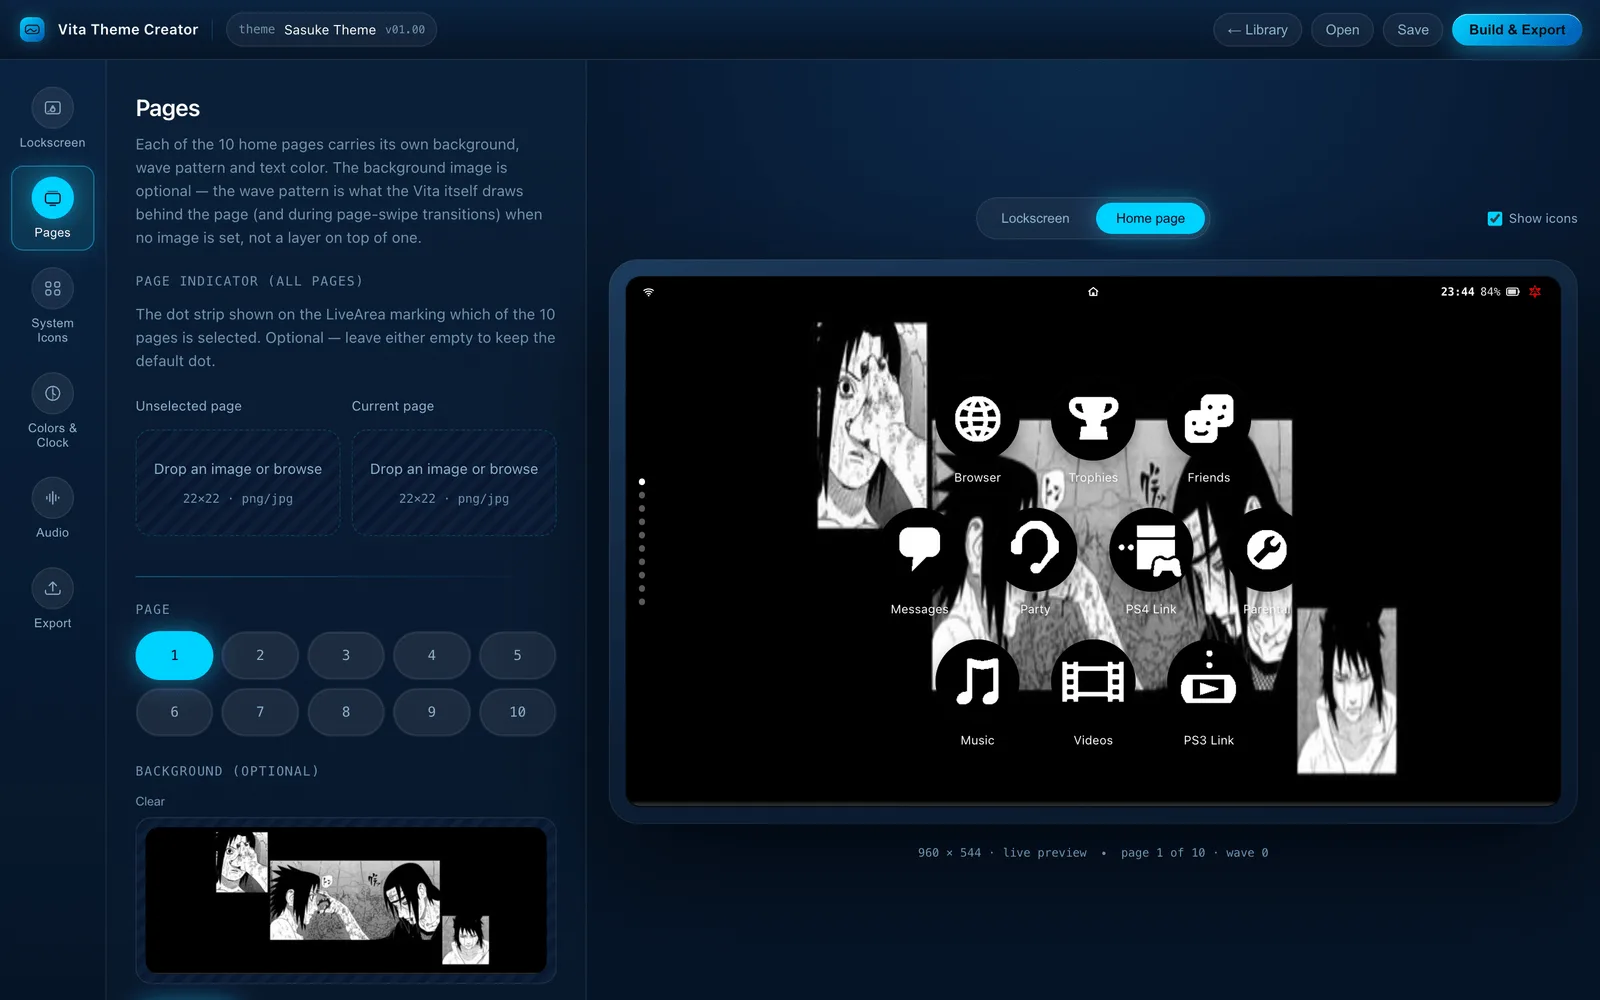Open the Audio section
Image resolution: width=1600 pixels, height=1000 pixels.
tap(52, 509)
